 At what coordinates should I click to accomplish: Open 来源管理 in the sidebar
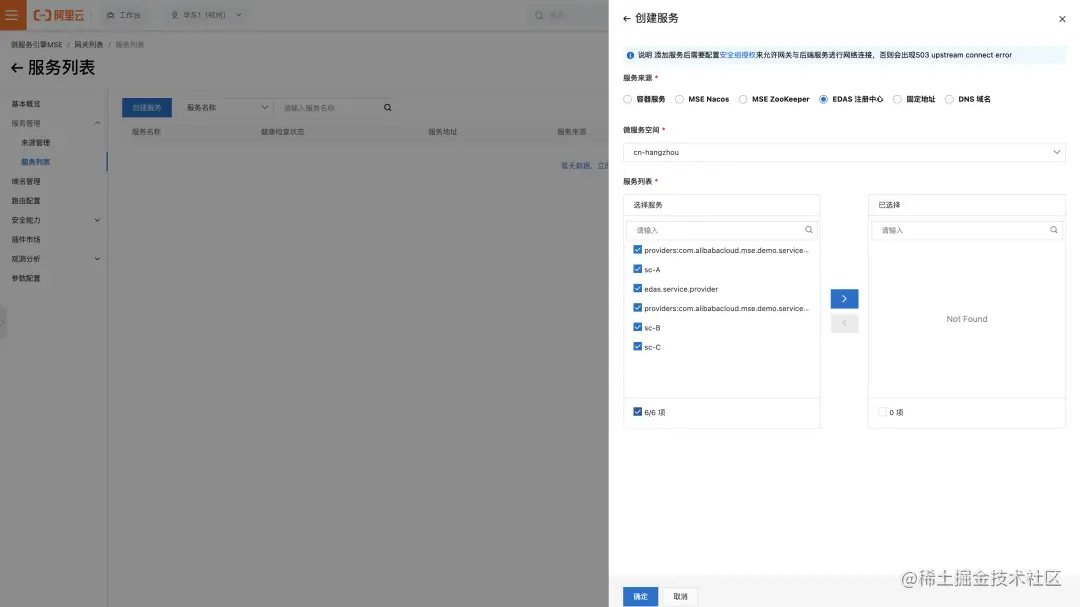(x=36, y=143)
